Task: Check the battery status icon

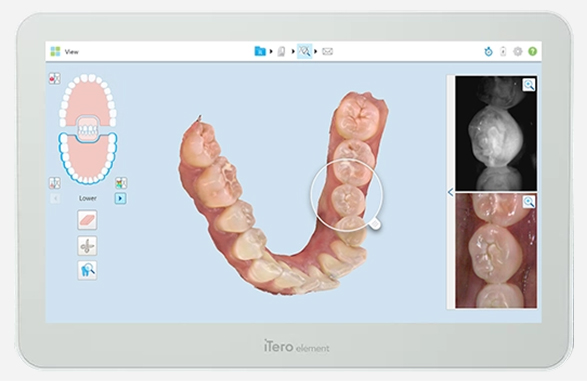Action: 503,52
